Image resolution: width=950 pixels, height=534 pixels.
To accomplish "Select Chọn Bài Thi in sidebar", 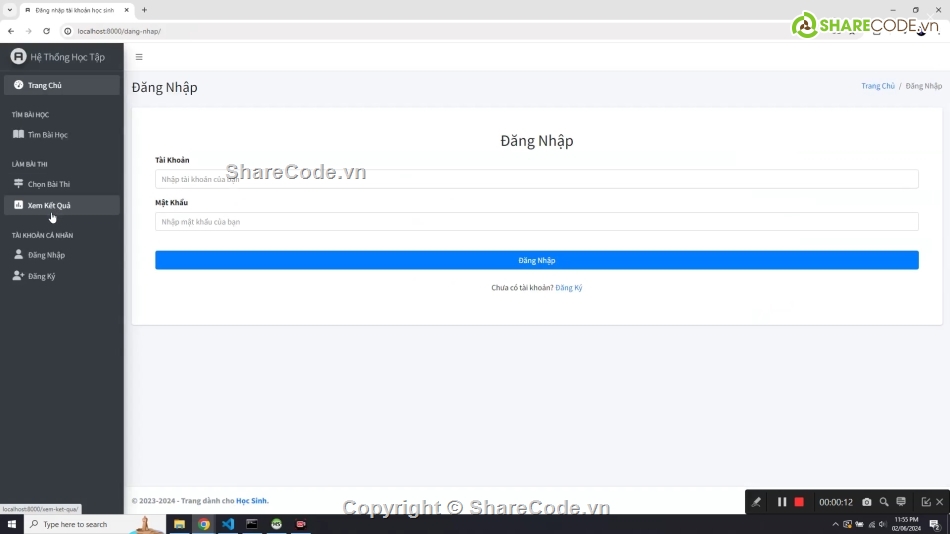I will pos(62,184).
